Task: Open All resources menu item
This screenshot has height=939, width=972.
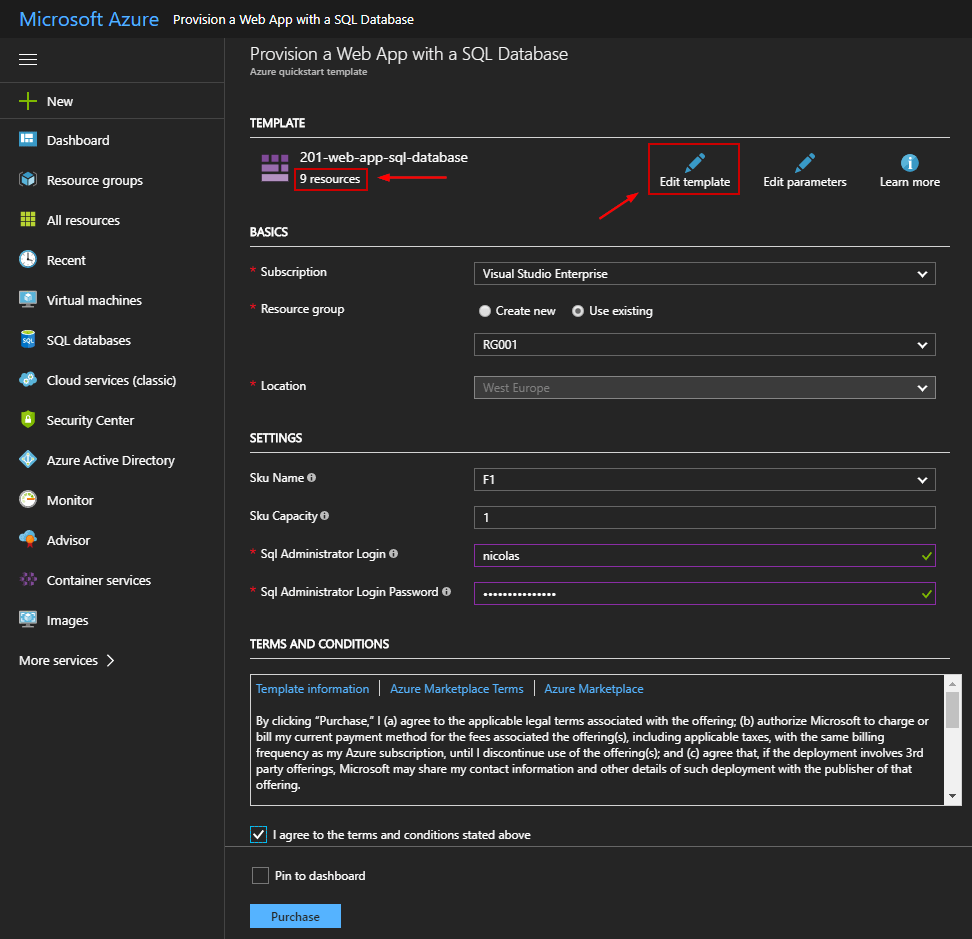Action: [83, 220]
